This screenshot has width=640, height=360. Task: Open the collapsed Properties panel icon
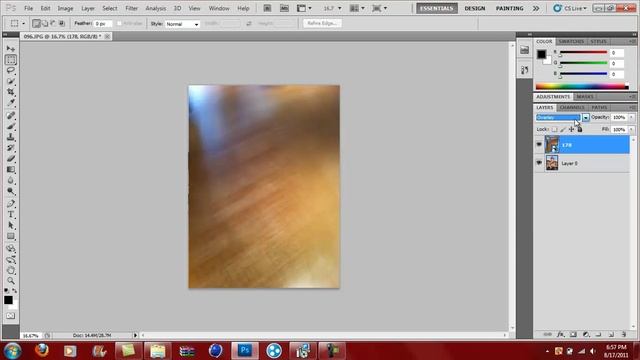[524, 70]
